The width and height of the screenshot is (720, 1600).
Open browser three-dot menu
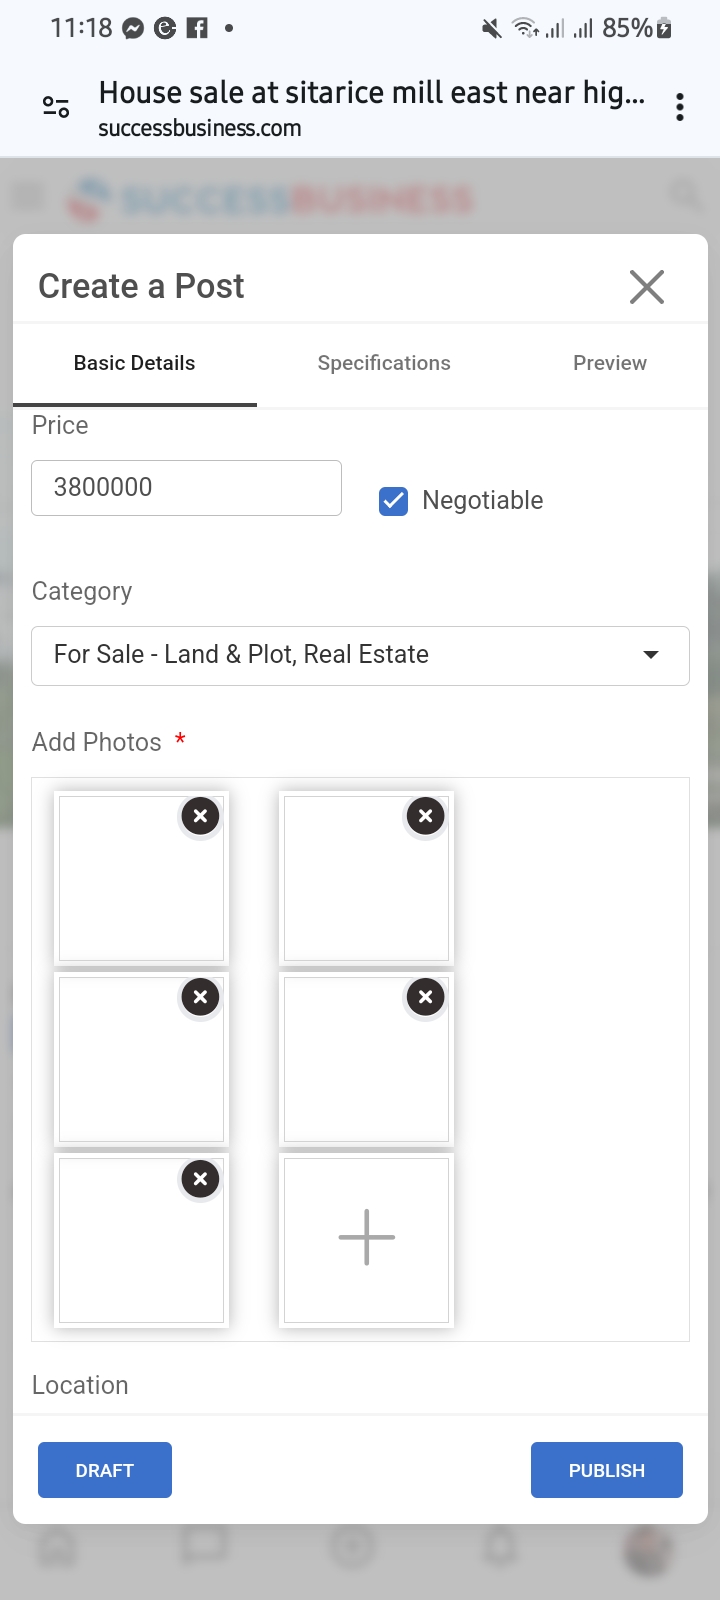pos(680,107)
